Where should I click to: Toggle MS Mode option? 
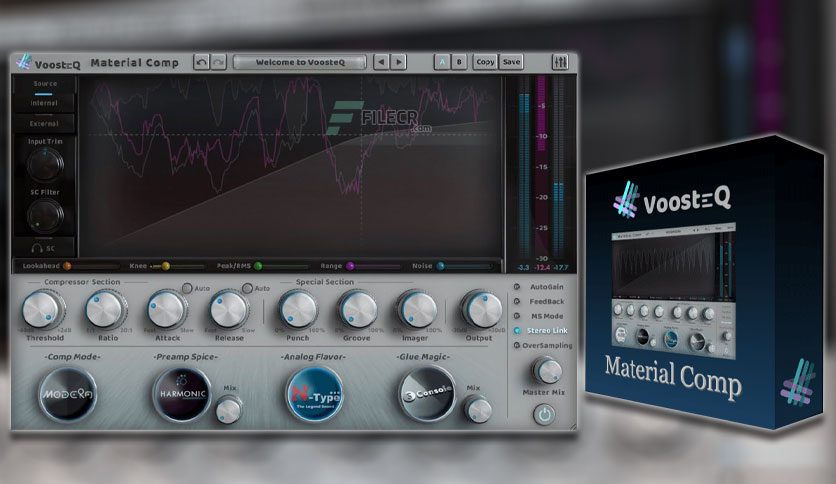(538, 316)
